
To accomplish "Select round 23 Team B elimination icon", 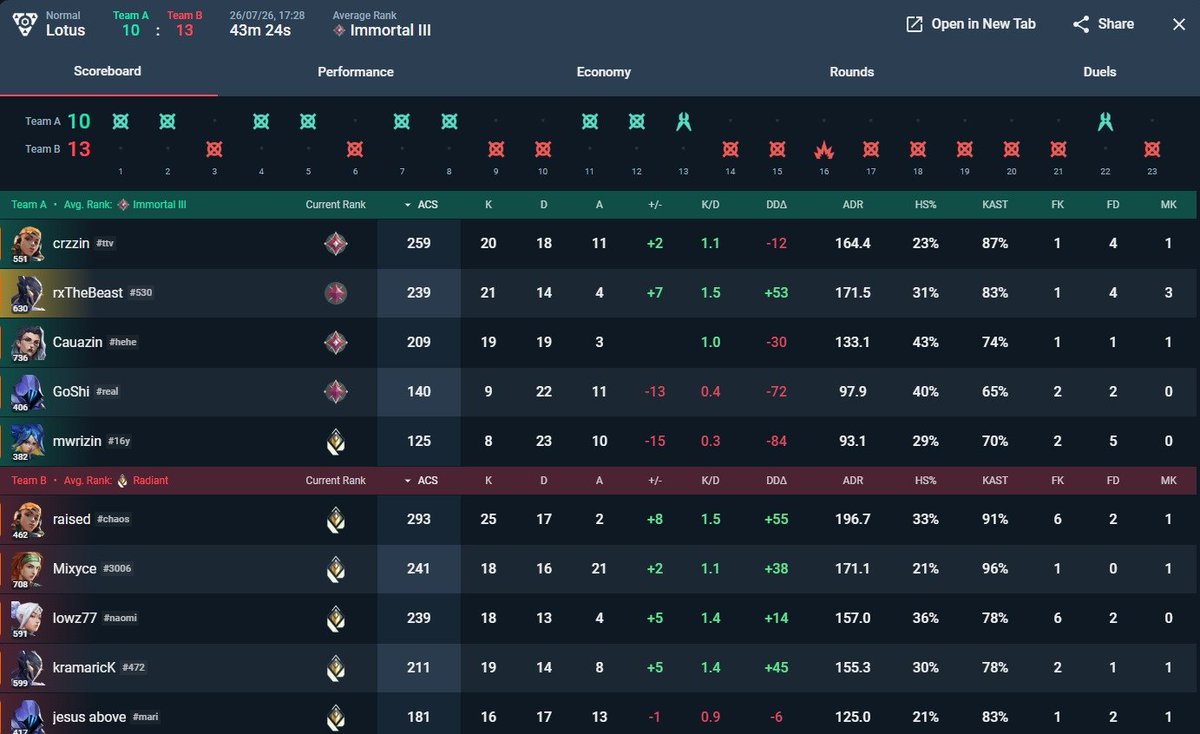I will 1152,150.
